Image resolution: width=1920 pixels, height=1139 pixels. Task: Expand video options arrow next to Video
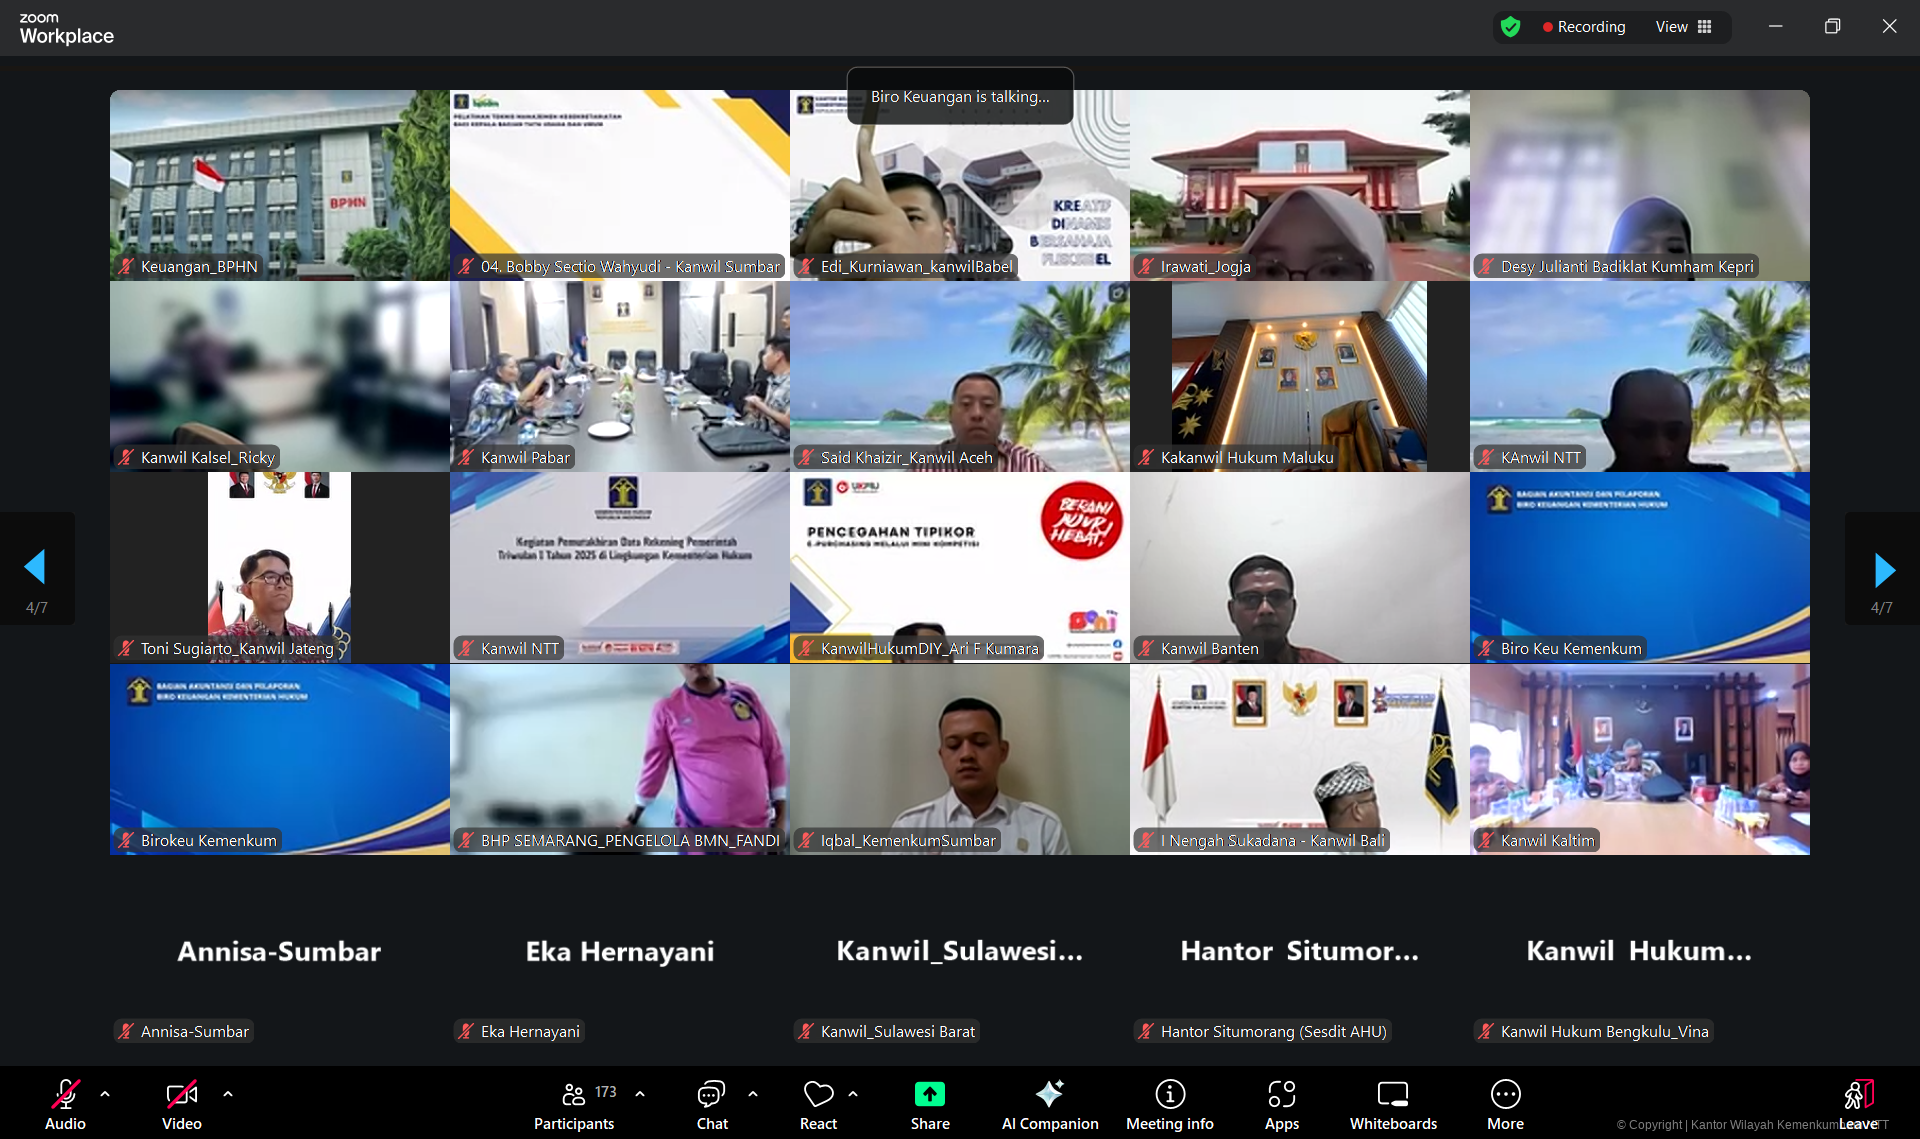point(228,1094)
